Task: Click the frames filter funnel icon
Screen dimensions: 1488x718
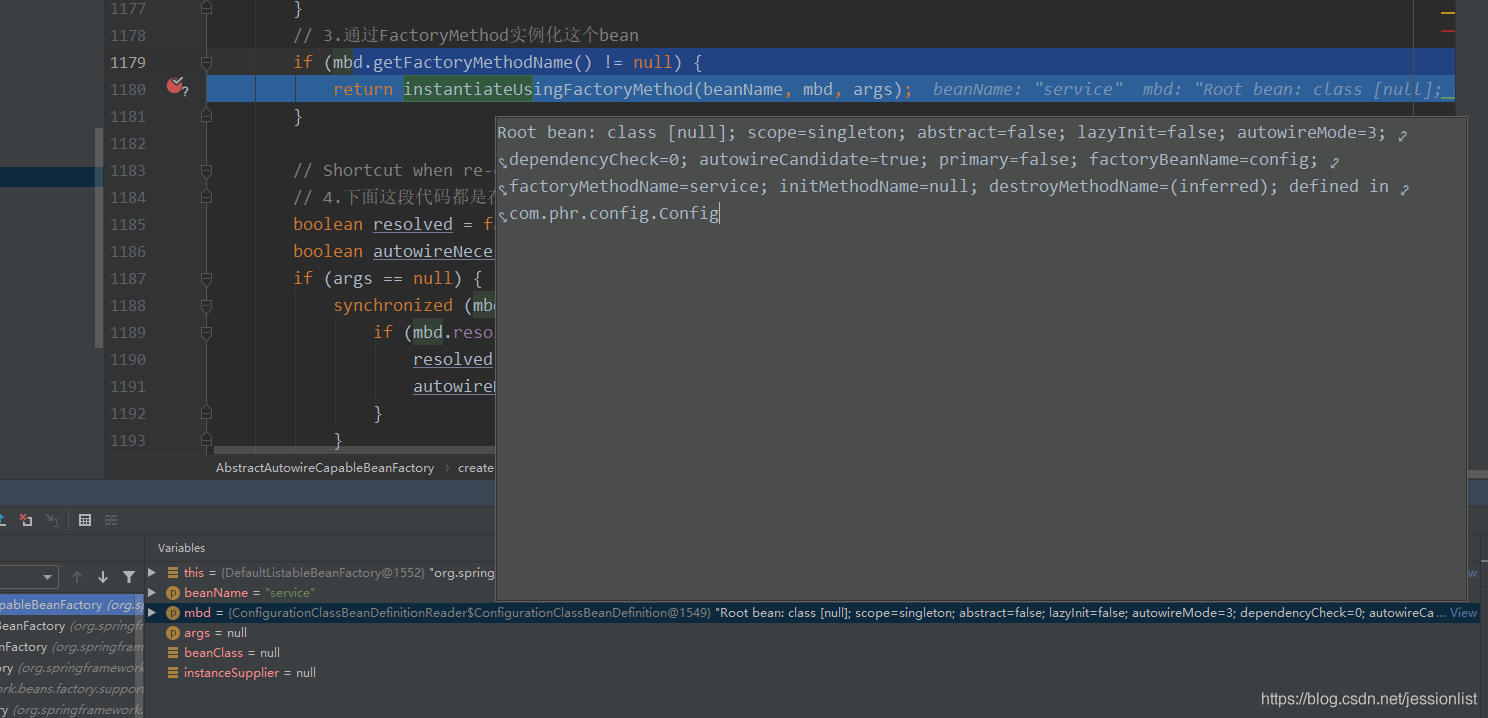Action: [128, 577]
